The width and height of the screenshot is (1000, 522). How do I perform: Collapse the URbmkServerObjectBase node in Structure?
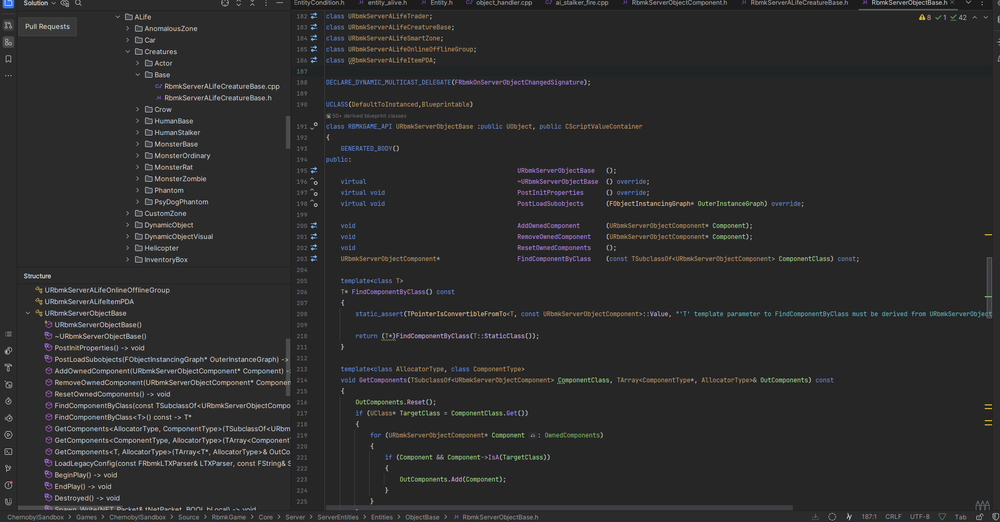coord(27,313)
